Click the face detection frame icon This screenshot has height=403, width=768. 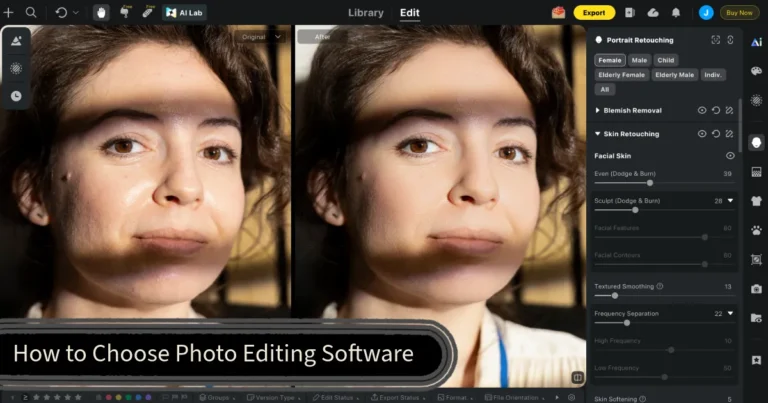tap(716, 40)
